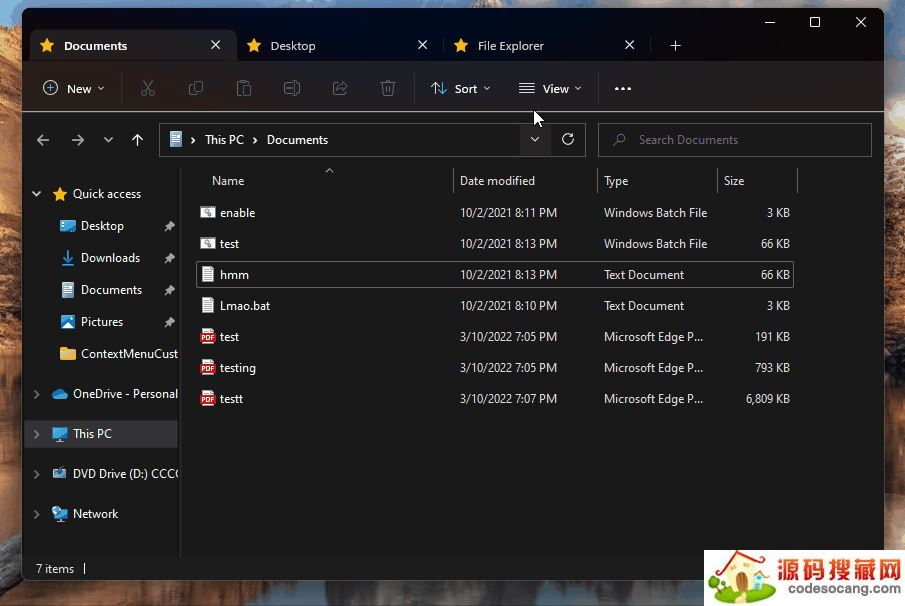Add a new tab with plus button

point(675,46)
